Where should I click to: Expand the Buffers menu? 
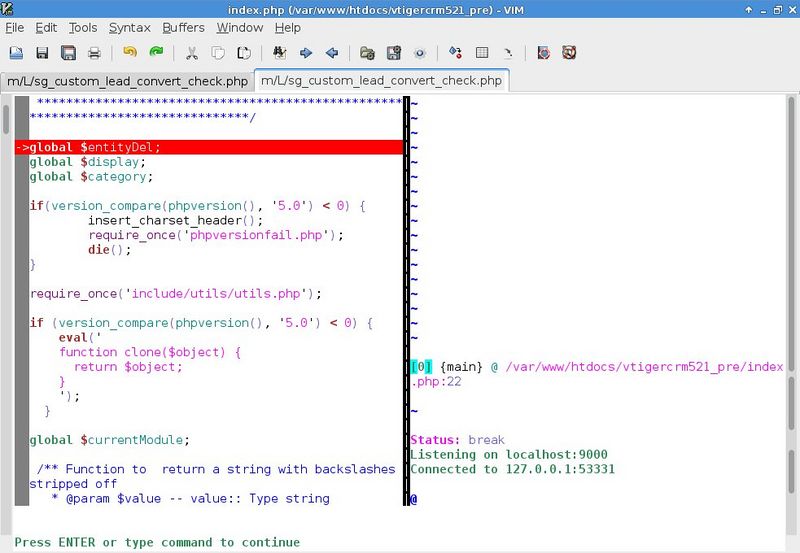(183, 28)
